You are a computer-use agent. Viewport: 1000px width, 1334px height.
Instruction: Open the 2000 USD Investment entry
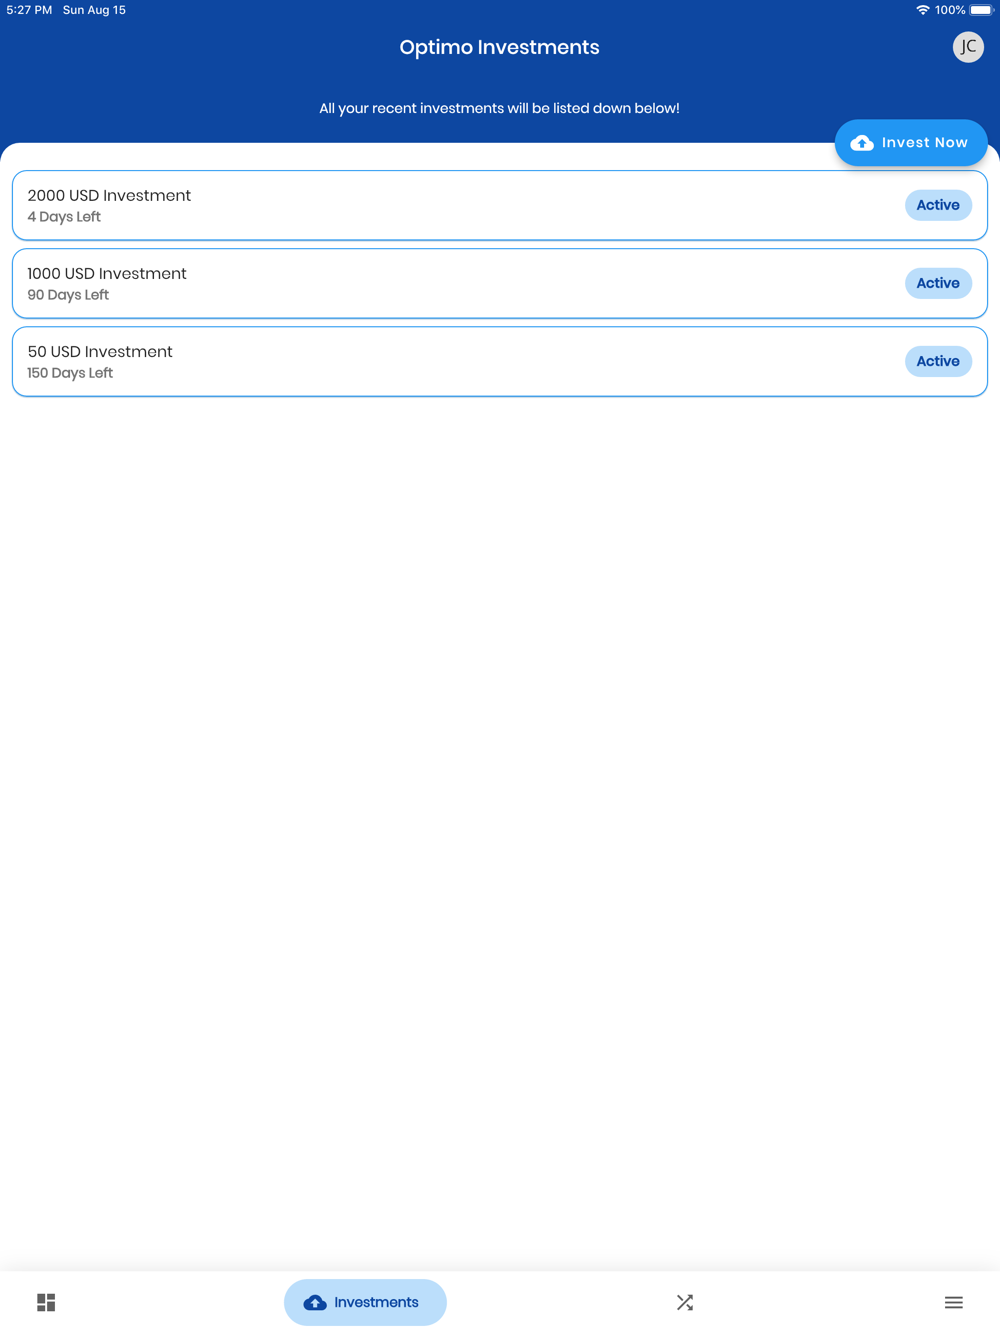pyautogui.click(x=109, y=196)
